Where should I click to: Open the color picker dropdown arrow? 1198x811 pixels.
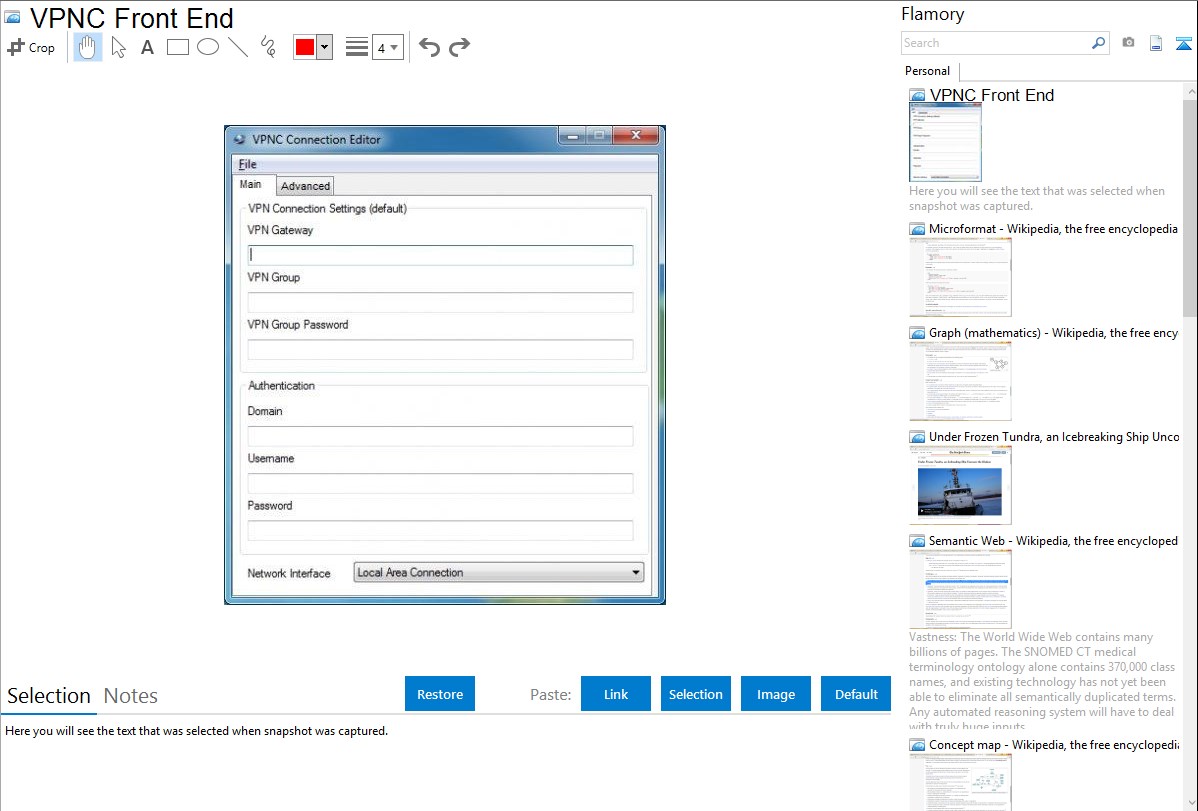(325, 47)
